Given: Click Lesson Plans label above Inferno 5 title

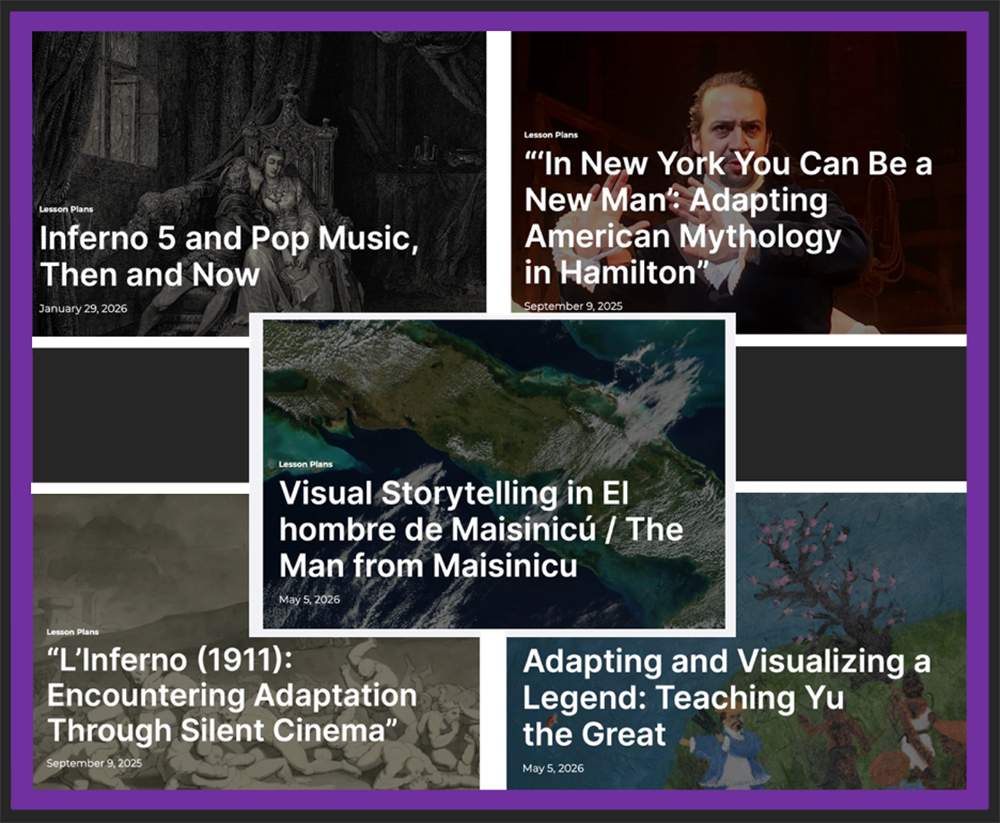Looking at the screenshot, I should click(66, 209).
